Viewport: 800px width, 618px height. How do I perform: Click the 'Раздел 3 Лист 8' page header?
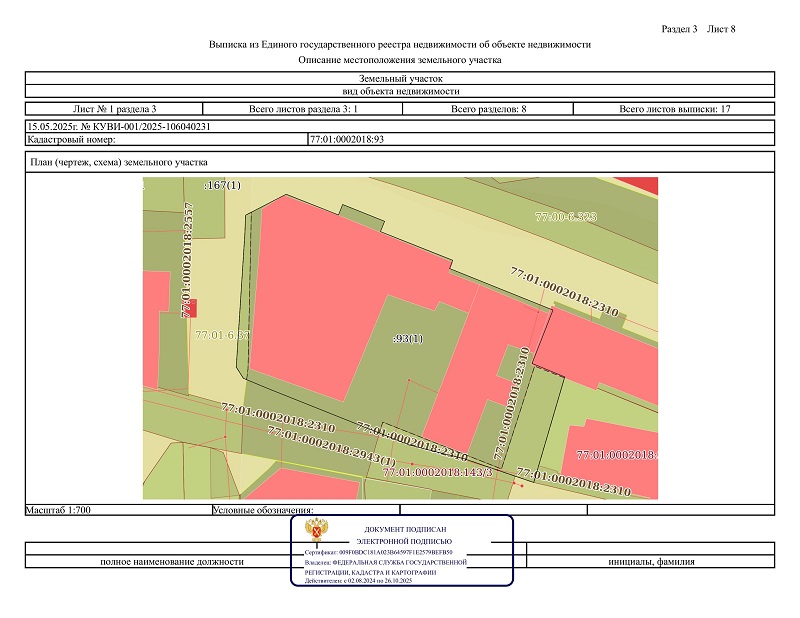click(x=699, y=28)
